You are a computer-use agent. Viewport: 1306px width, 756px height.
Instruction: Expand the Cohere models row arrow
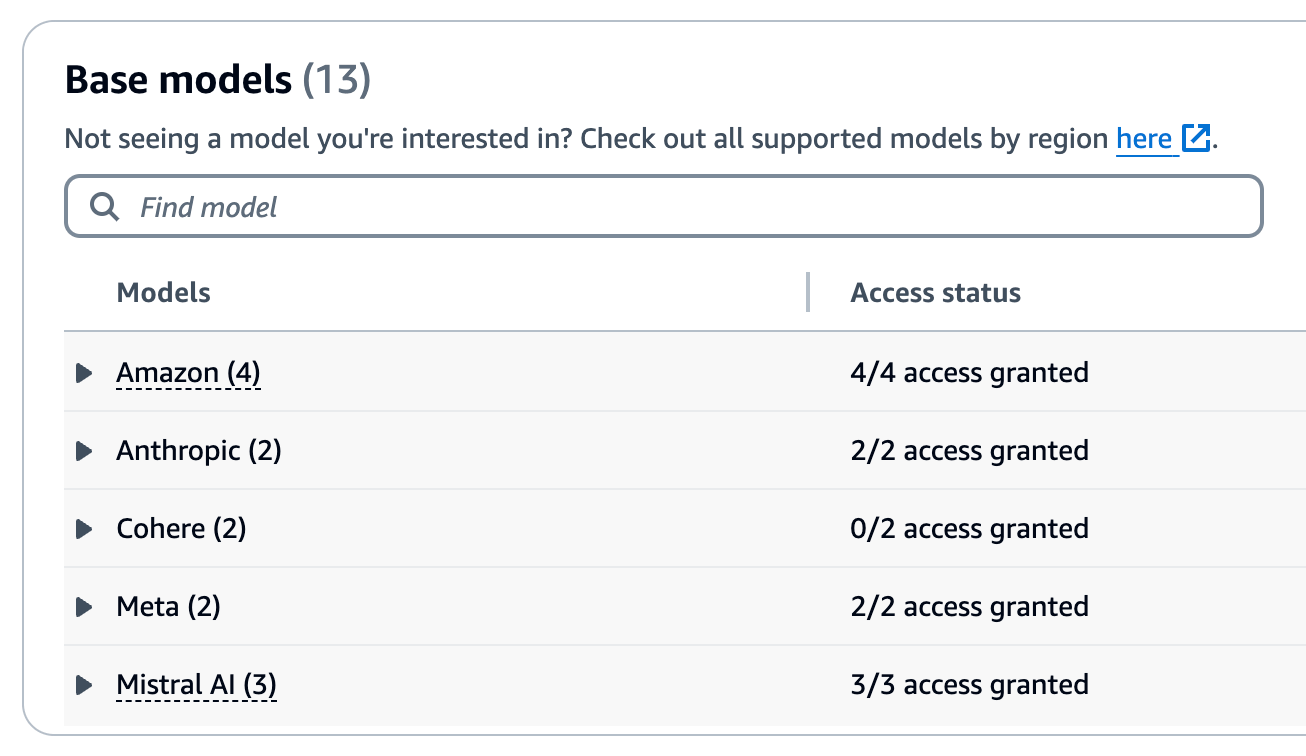[84, 529]
